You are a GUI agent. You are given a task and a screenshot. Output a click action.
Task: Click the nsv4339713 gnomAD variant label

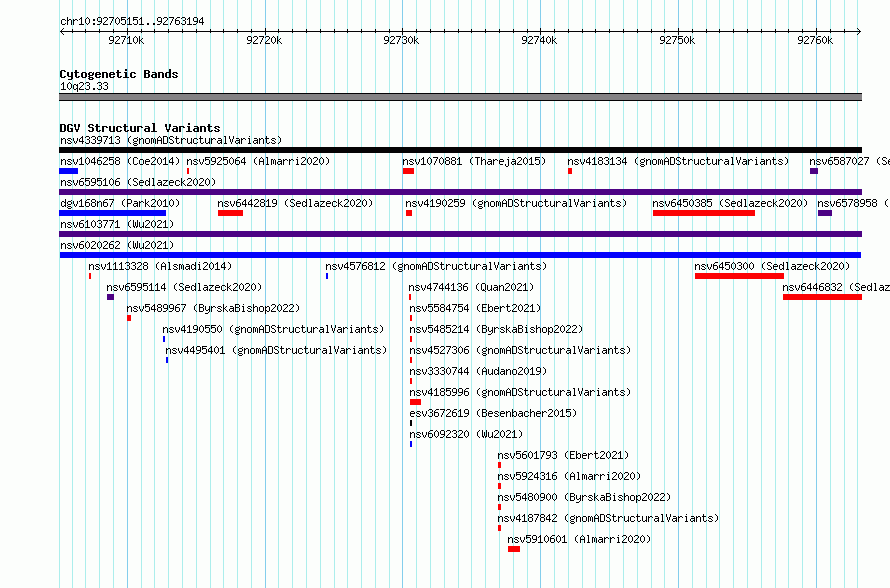click(171, 140)
